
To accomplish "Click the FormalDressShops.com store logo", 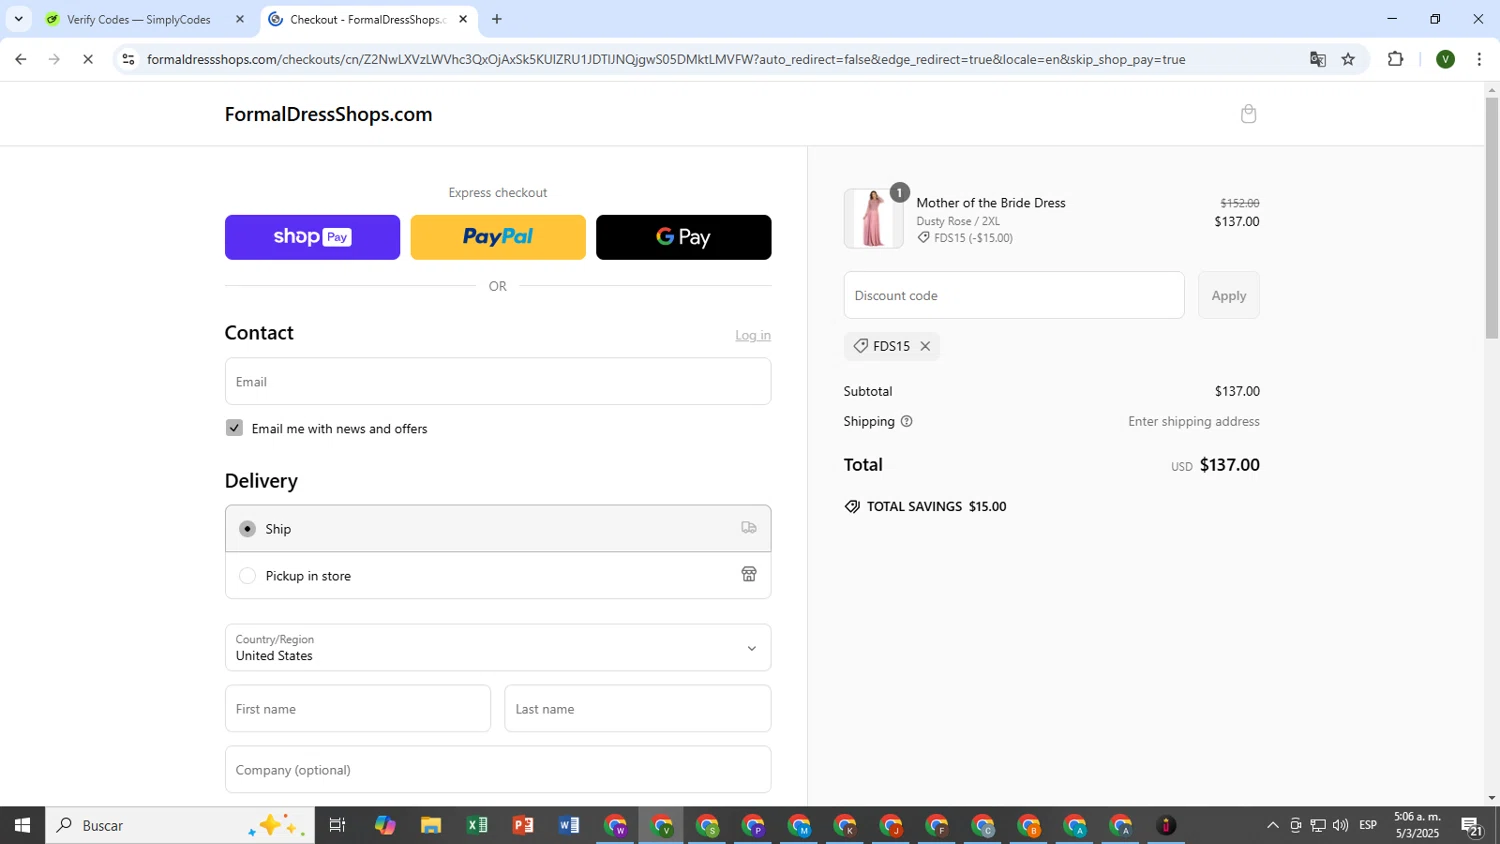I will (x=328, y=114).
